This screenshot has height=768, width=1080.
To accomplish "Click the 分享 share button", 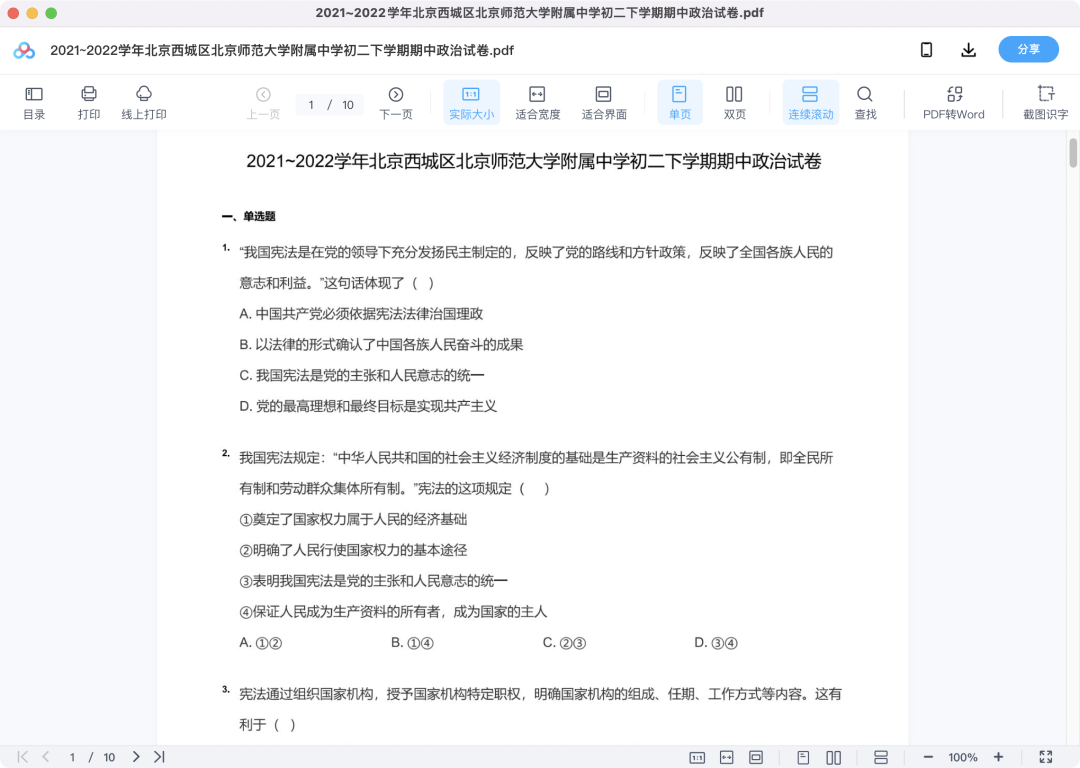I will coord(1028,50).
